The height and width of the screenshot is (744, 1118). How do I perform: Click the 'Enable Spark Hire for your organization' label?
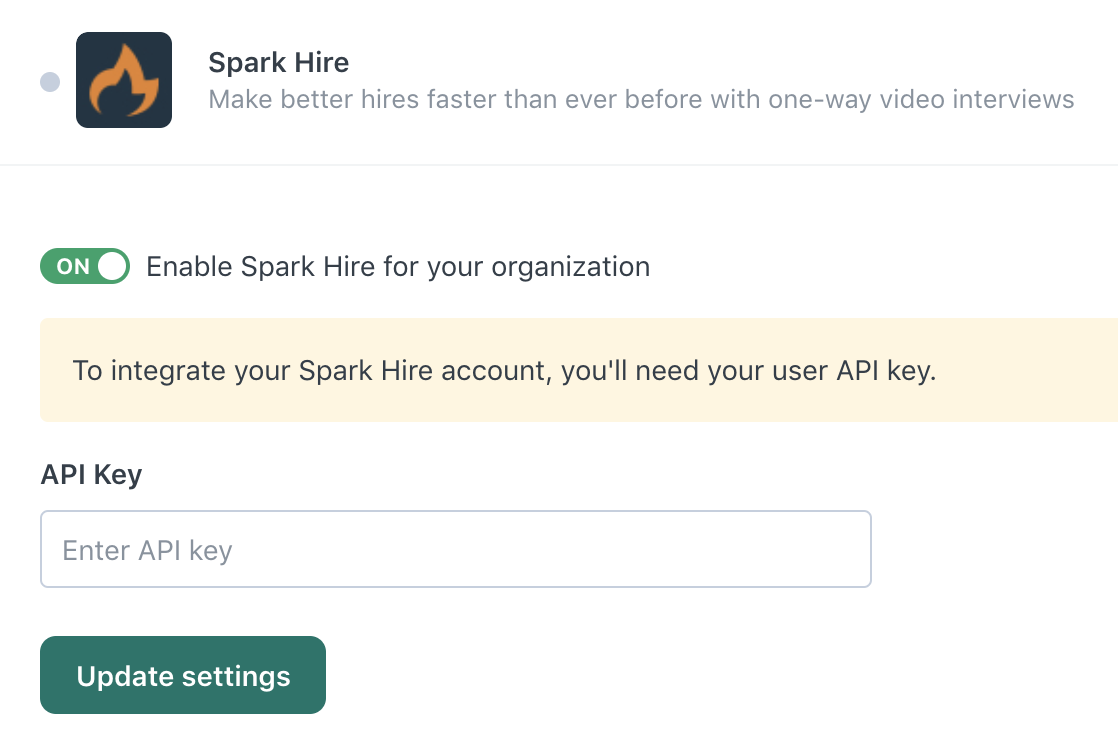pyautogui.click(x=398, y=267)
